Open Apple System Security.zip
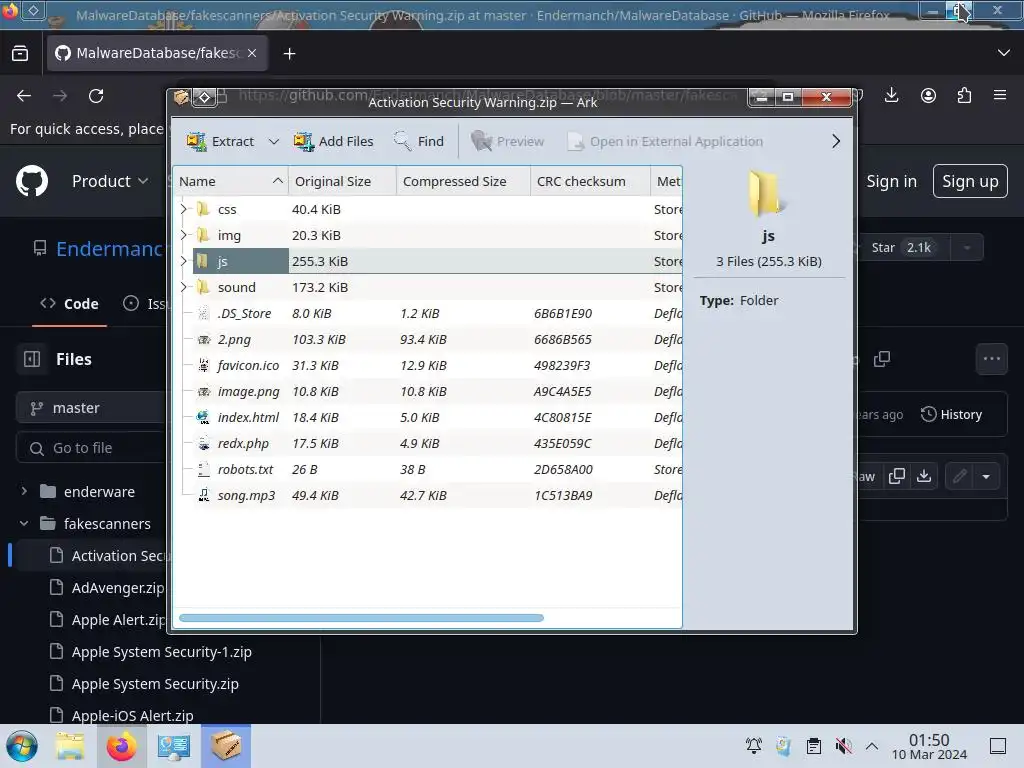The height and width of the screenshot is (768, 1024). (155, 684)
